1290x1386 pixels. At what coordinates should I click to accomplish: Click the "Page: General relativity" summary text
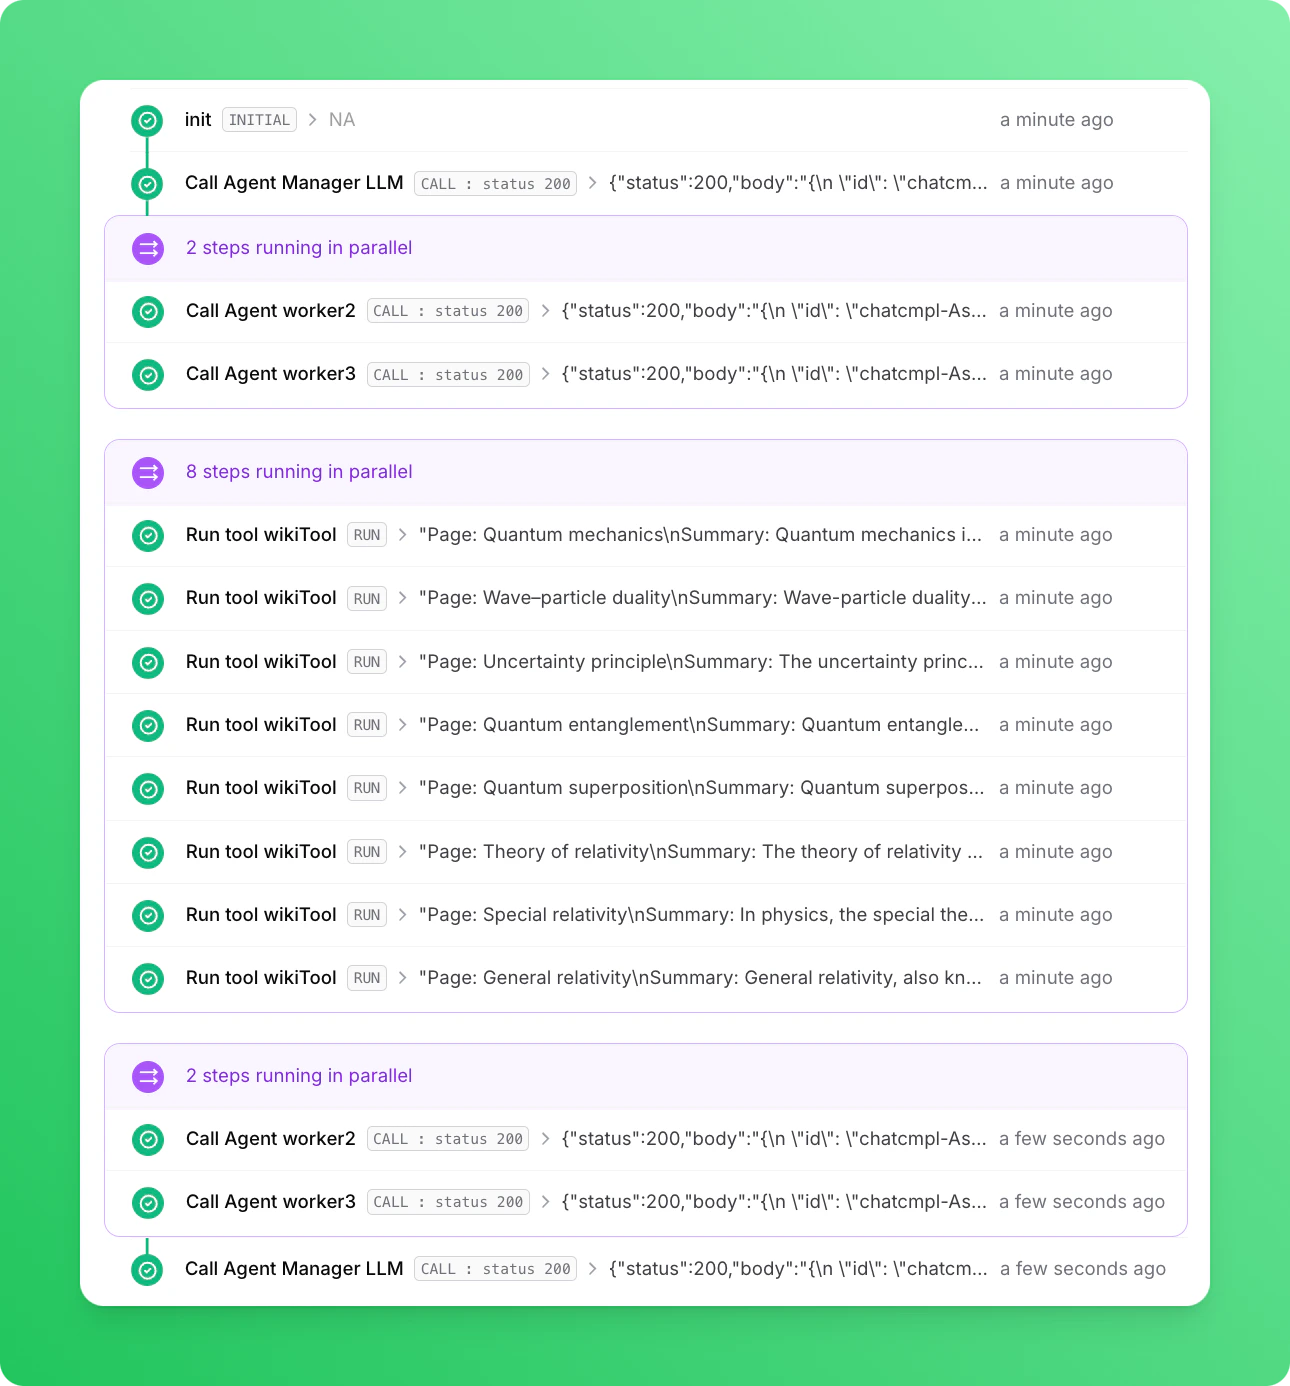700,978
